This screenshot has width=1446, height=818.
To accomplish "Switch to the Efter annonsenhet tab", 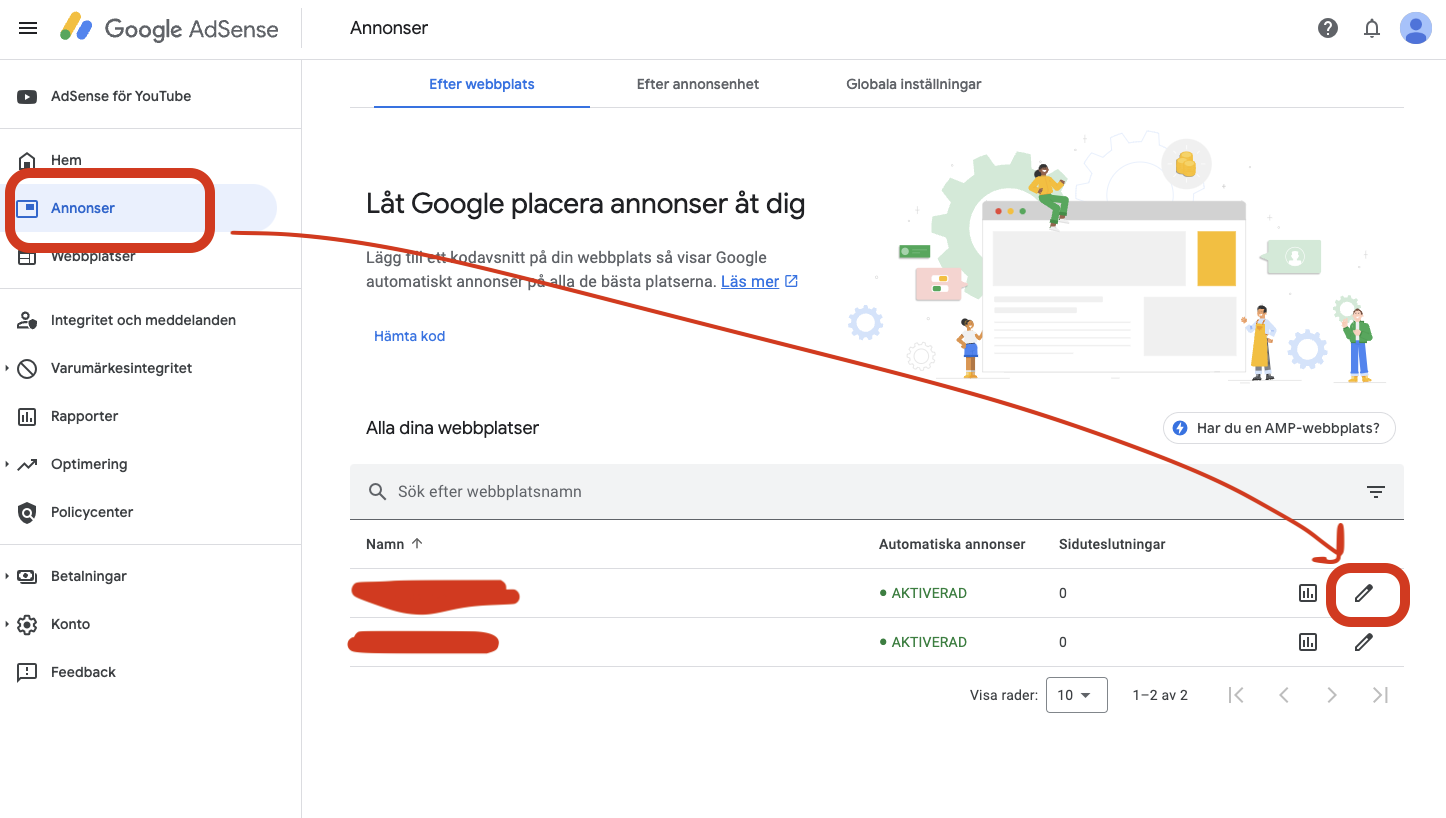I will tap(697, 84).
